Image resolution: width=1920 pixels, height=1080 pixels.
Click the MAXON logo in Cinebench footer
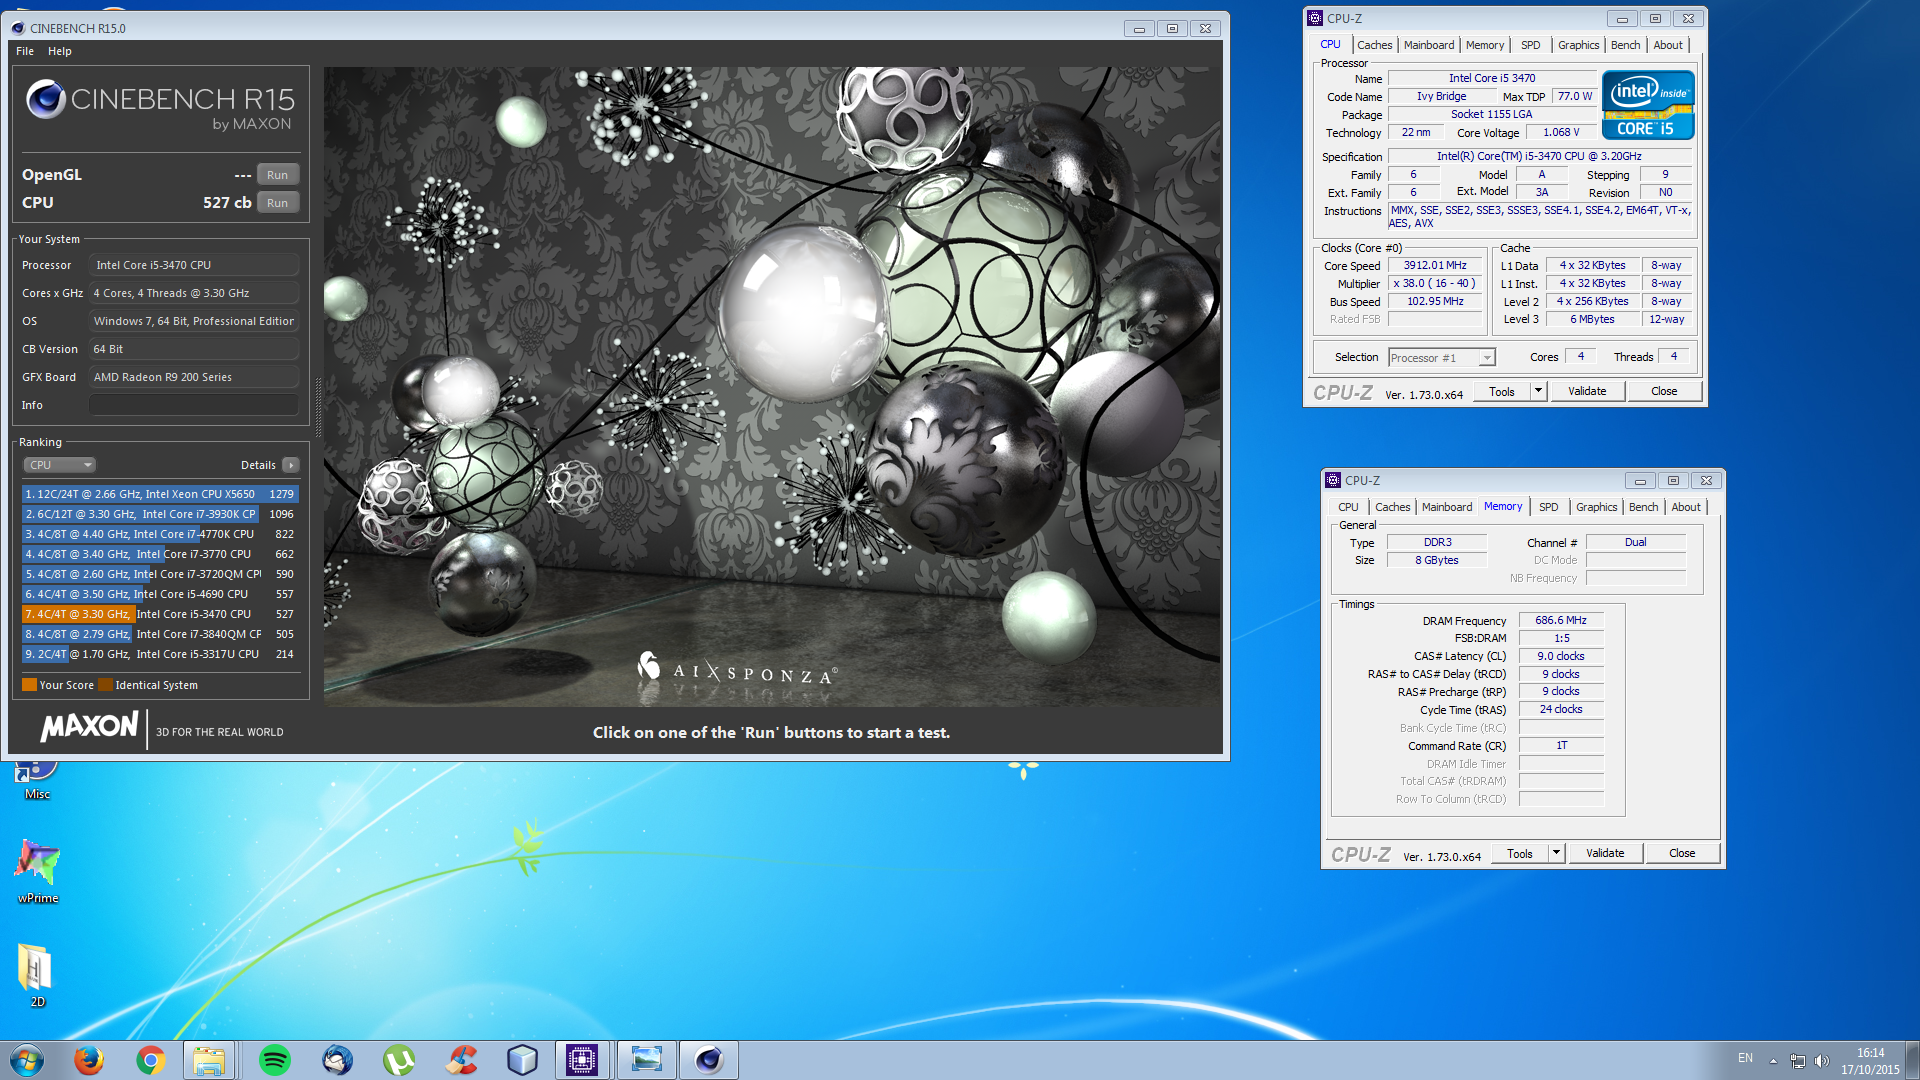89,727
